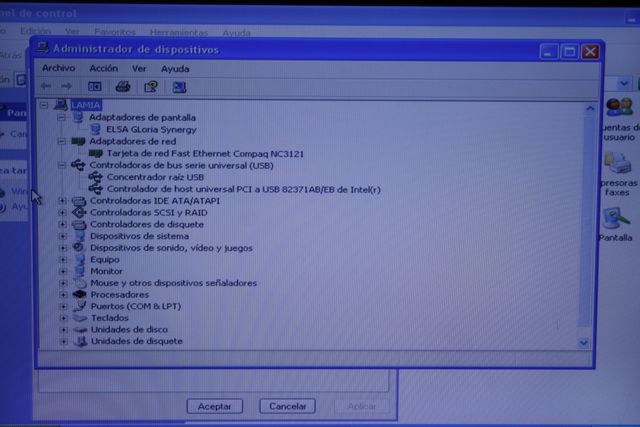The height and width of the screenshot is (427, 640).
Task: Expand Puertos (COM & LPT) node
Action: 64,306
